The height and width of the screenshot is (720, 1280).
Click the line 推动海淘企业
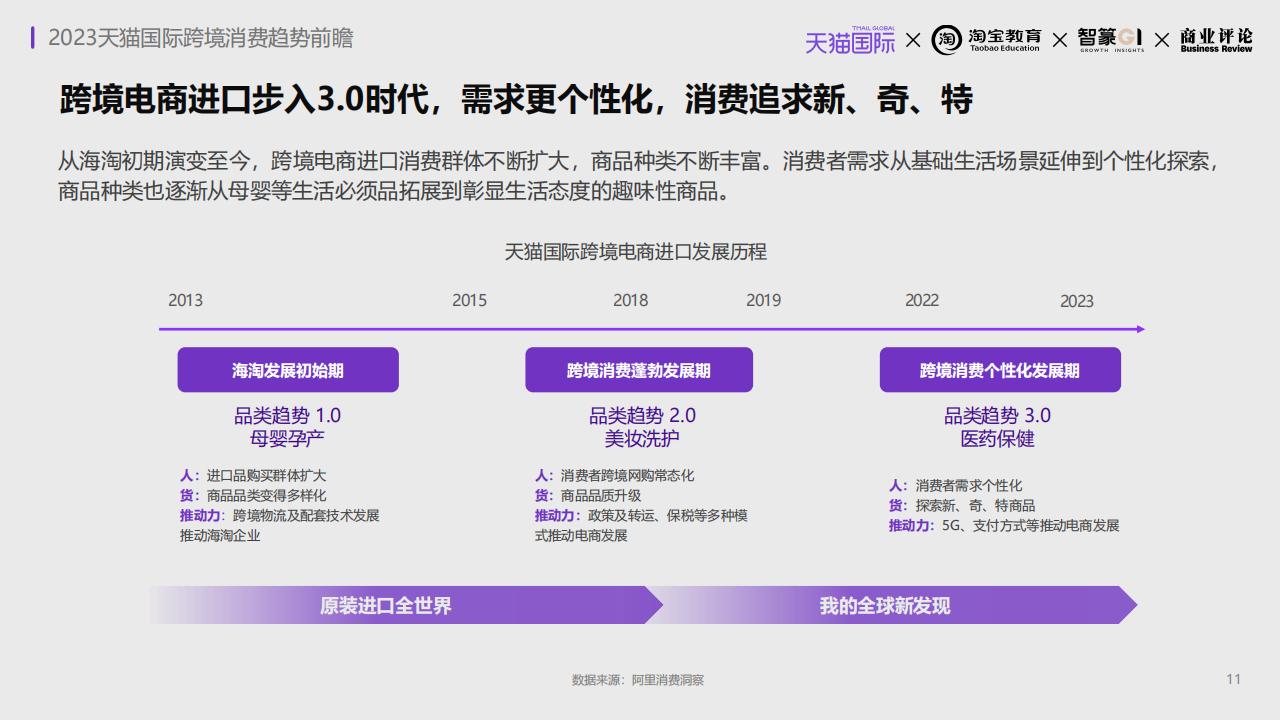220,536
